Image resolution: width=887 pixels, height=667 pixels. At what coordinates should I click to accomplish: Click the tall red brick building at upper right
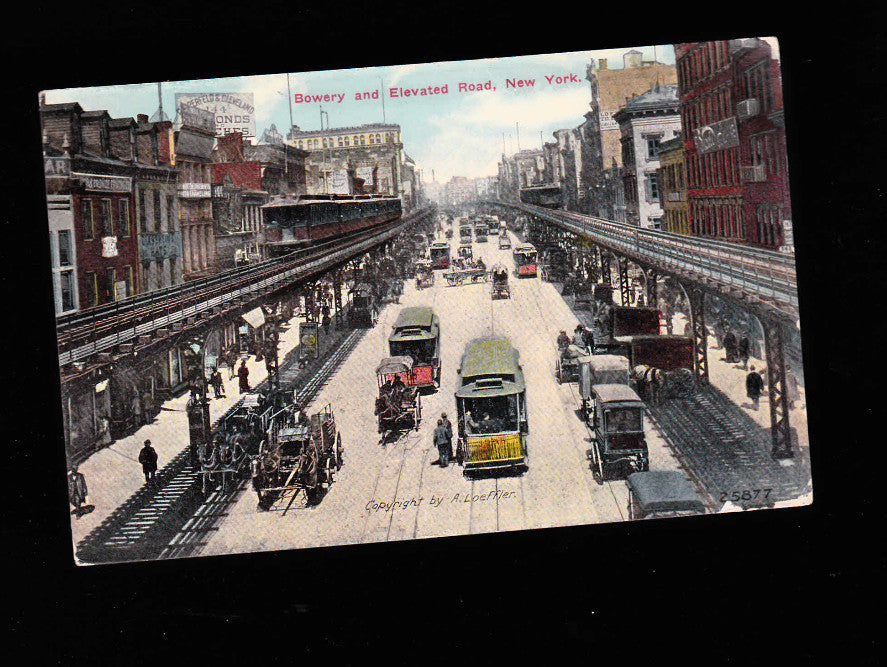click(x=733, y=144)
